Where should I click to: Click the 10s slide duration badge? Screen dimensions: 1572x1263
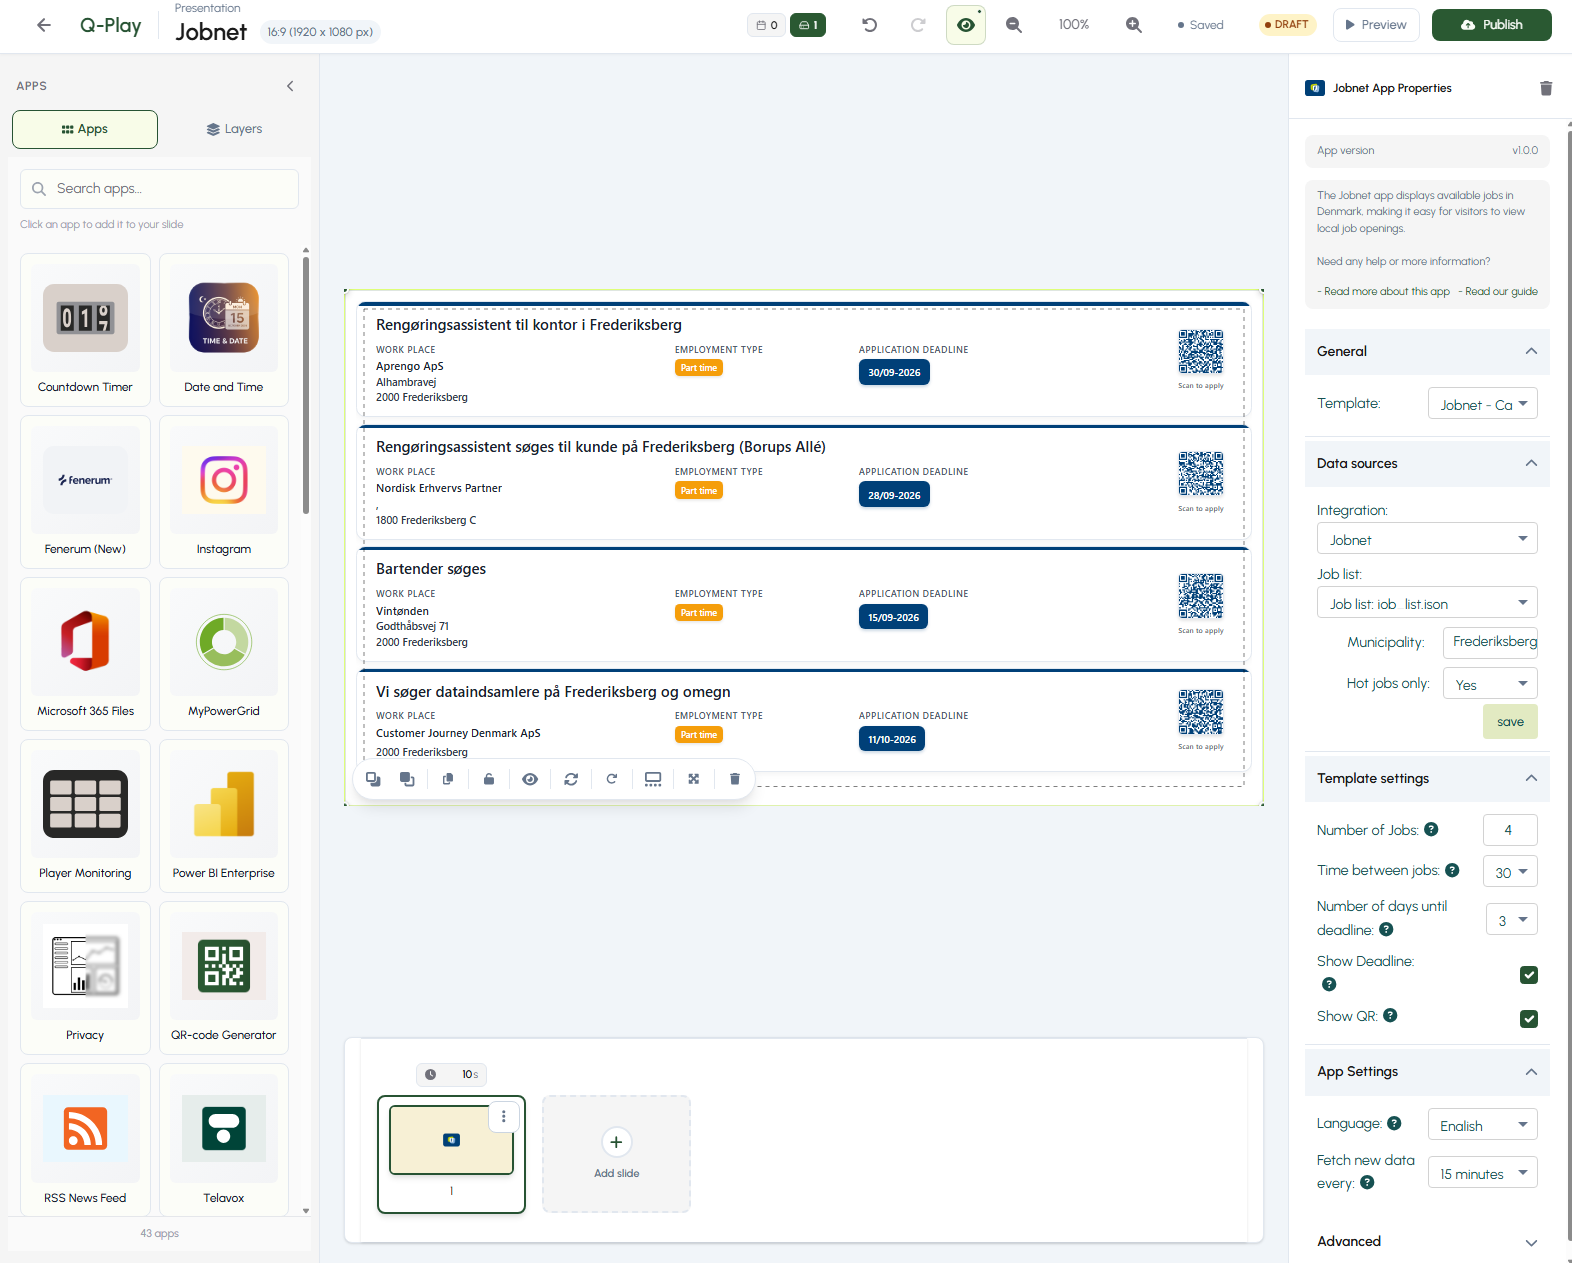451,1074
